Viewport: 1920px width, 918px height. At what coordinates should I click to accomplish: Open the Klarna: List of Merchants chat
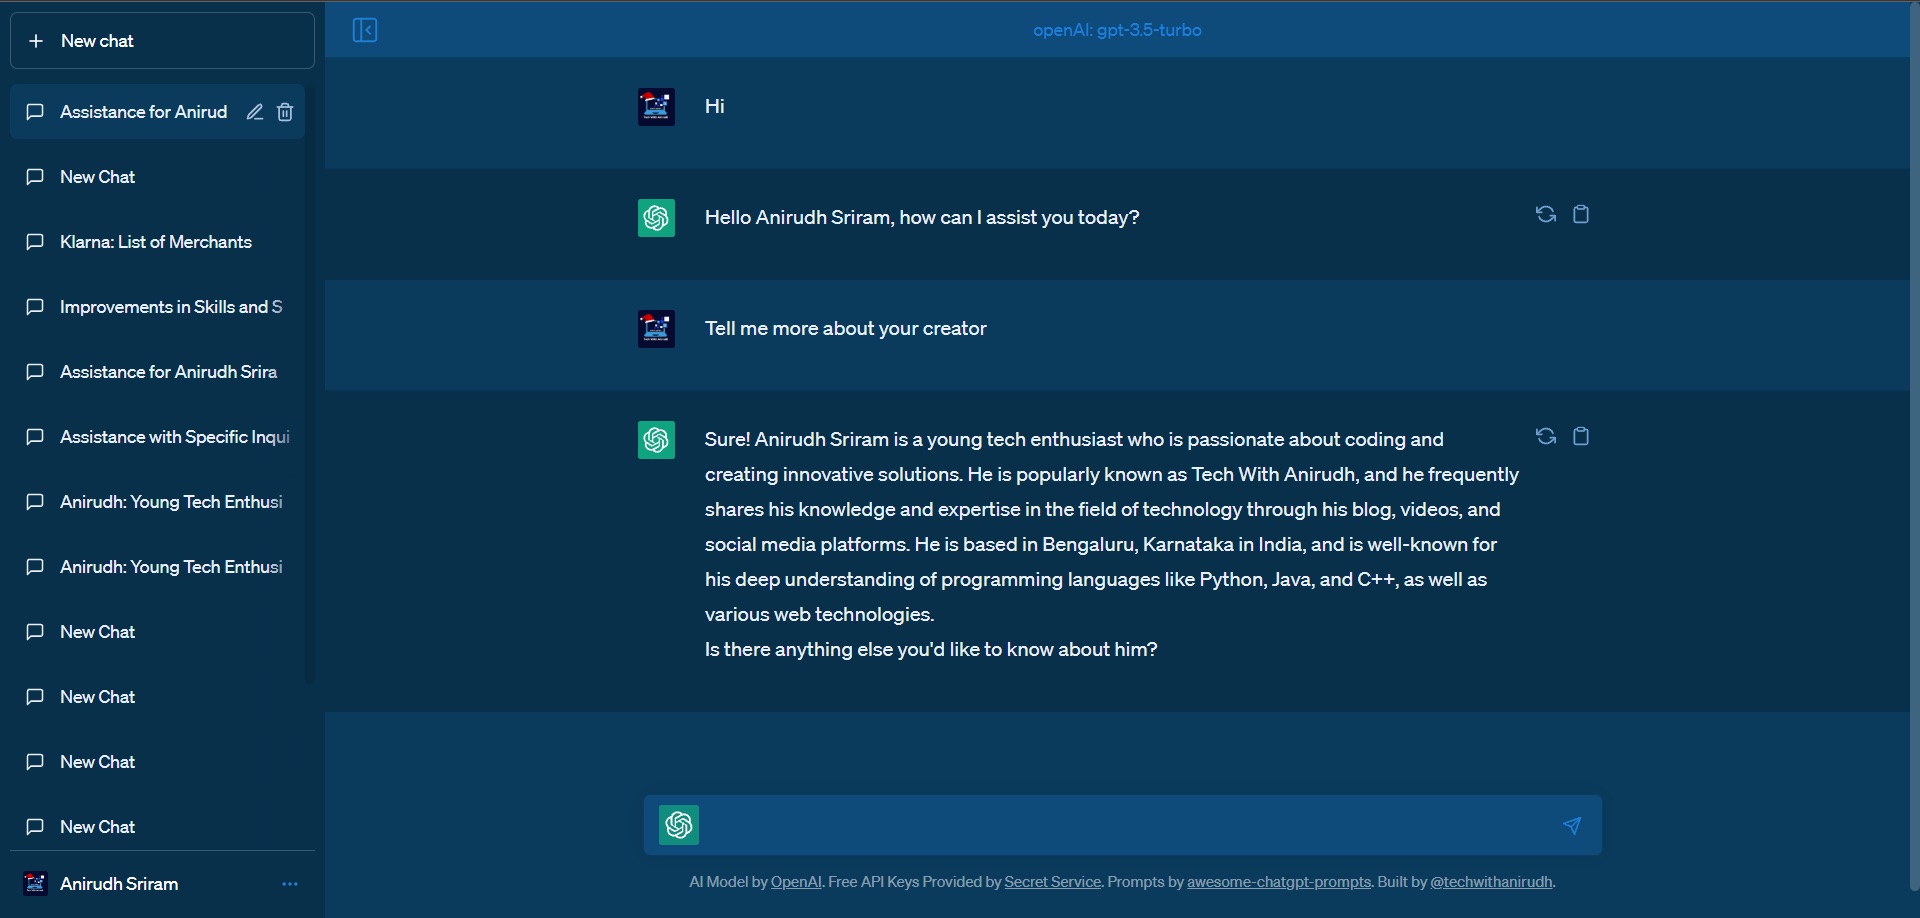156,242
